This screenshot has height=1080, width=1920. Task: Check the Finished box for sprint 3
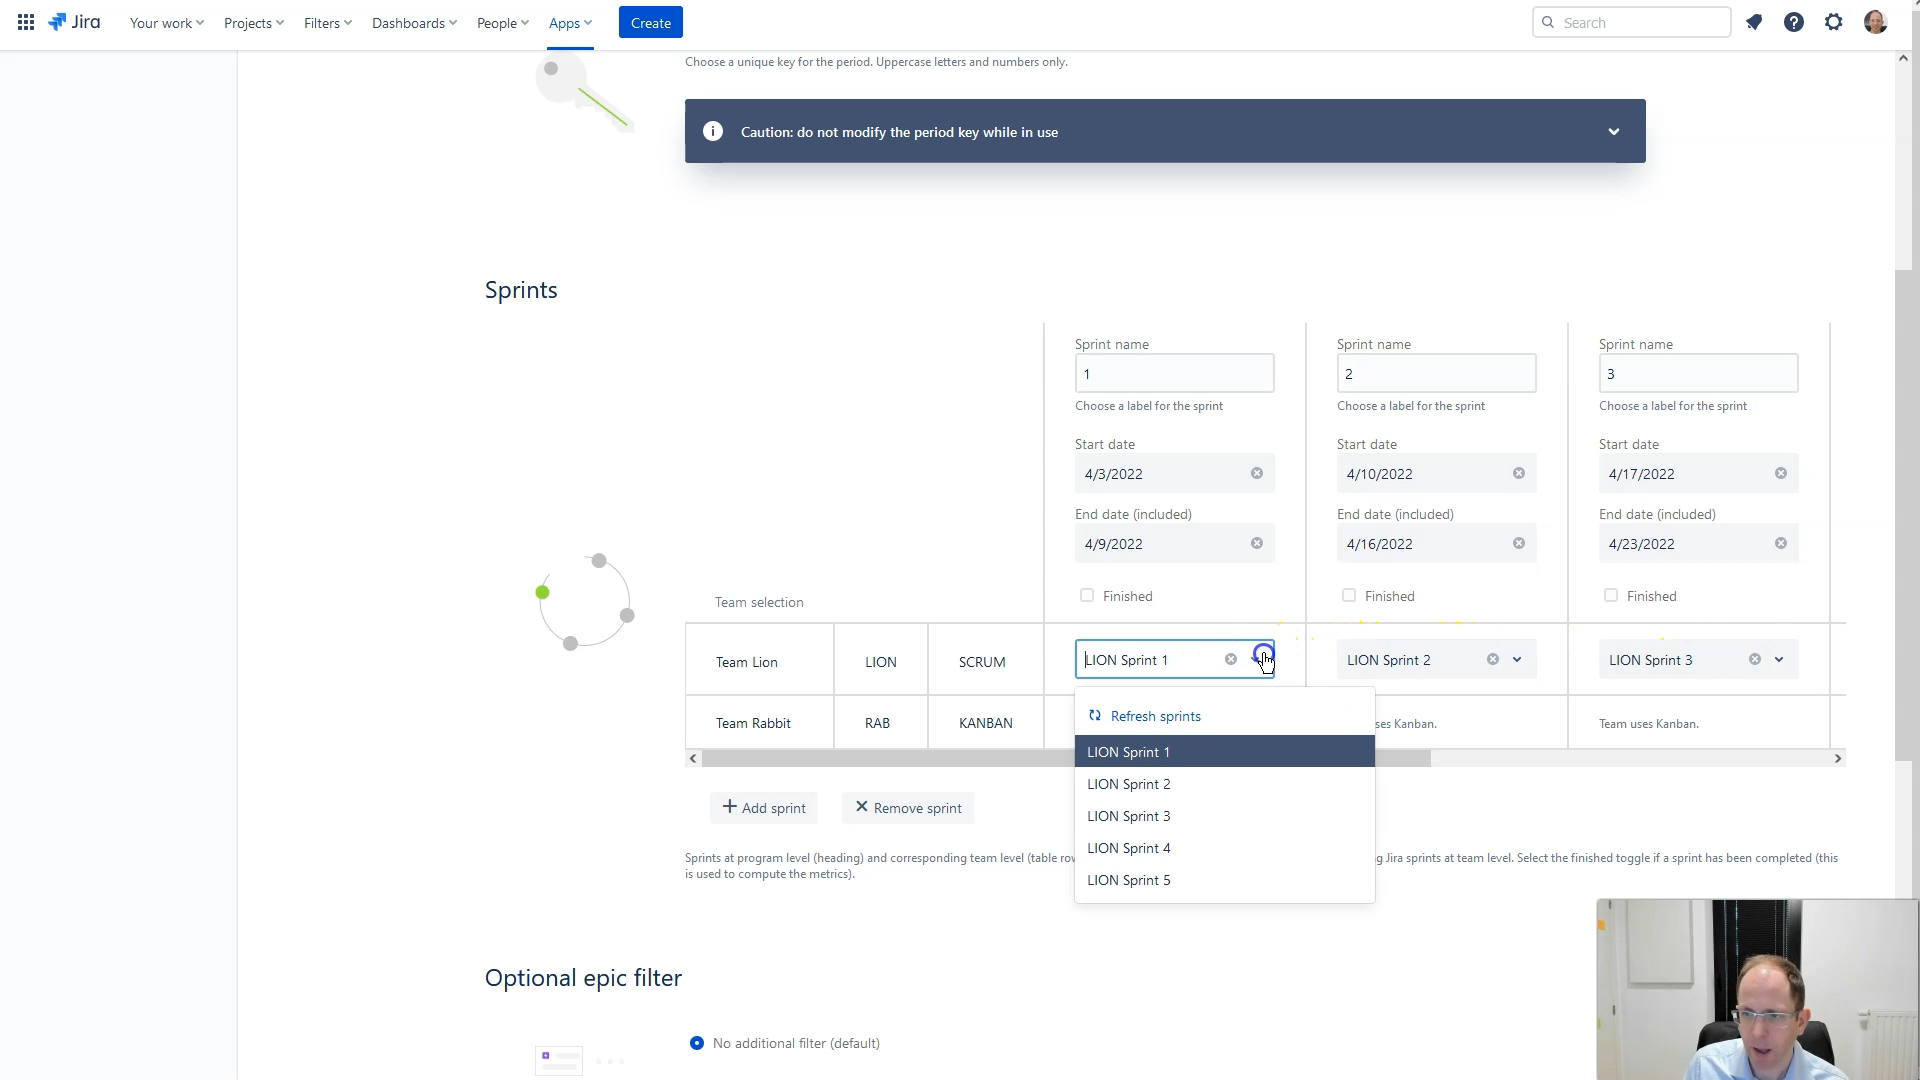tap(1611, 595)
